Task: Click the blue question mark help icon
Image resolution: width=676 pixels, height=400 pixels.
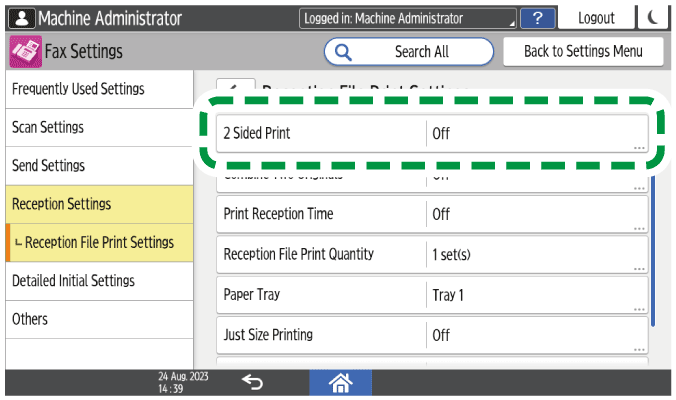Action: click(538, 18)
